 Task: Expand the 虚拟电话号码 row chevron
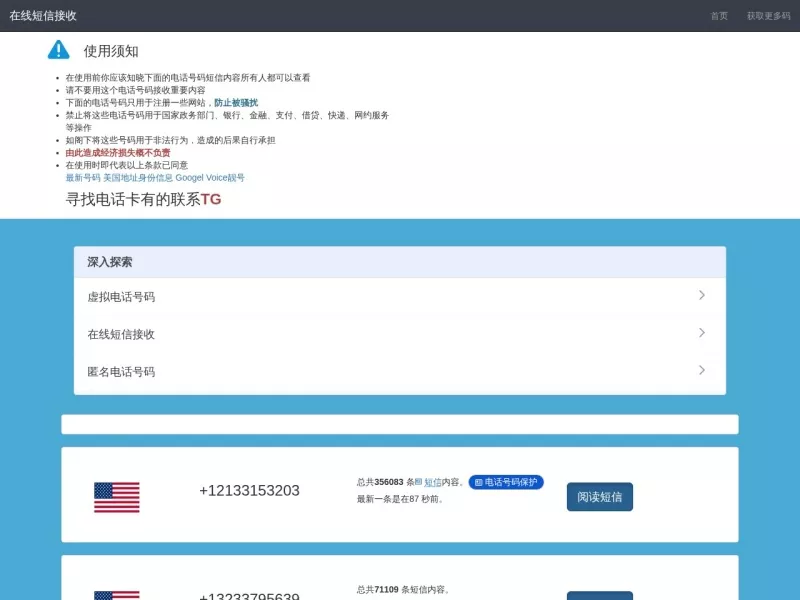tap(702, 295)
